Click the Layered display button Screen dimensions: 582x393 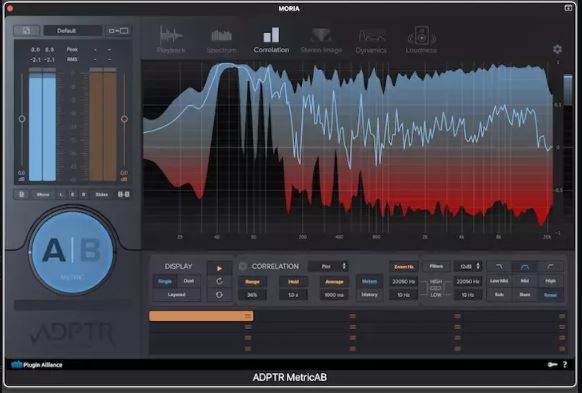click(x=176, y=295)
